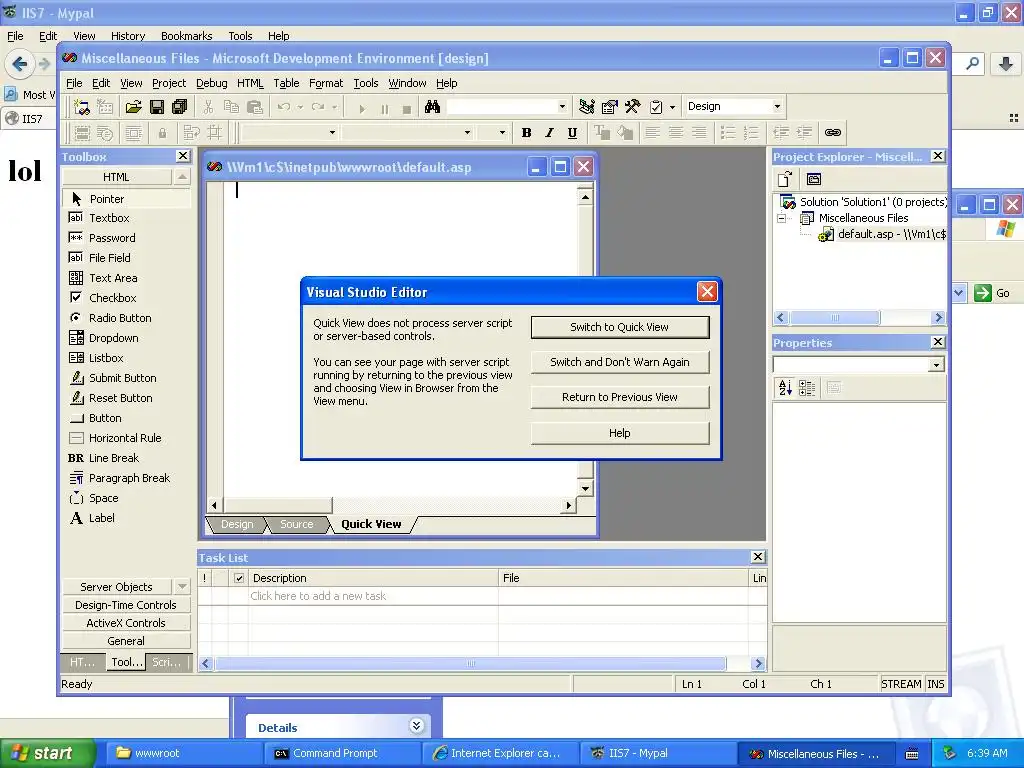The image size is (1024, 768).
Task: Click the increase indent icon
Action: point(804,133)
